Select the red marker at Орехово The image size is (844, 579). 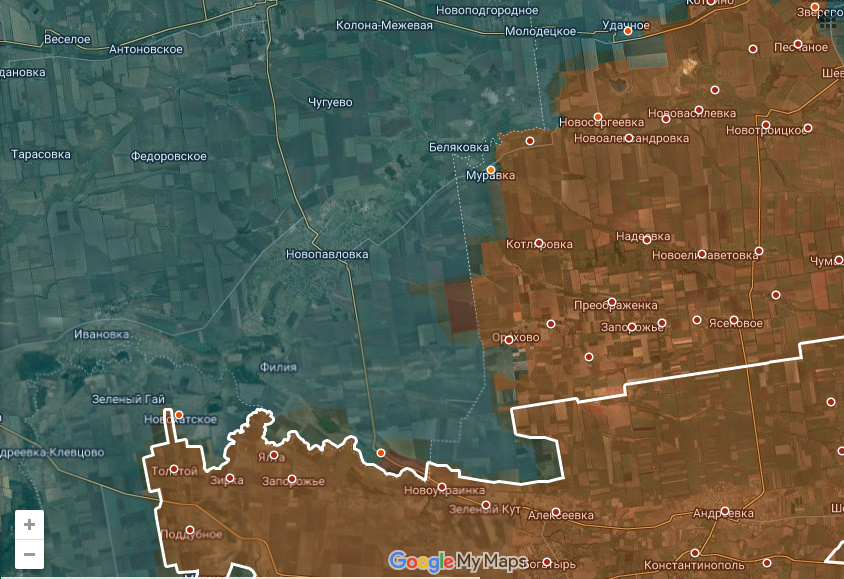[509, 340]
